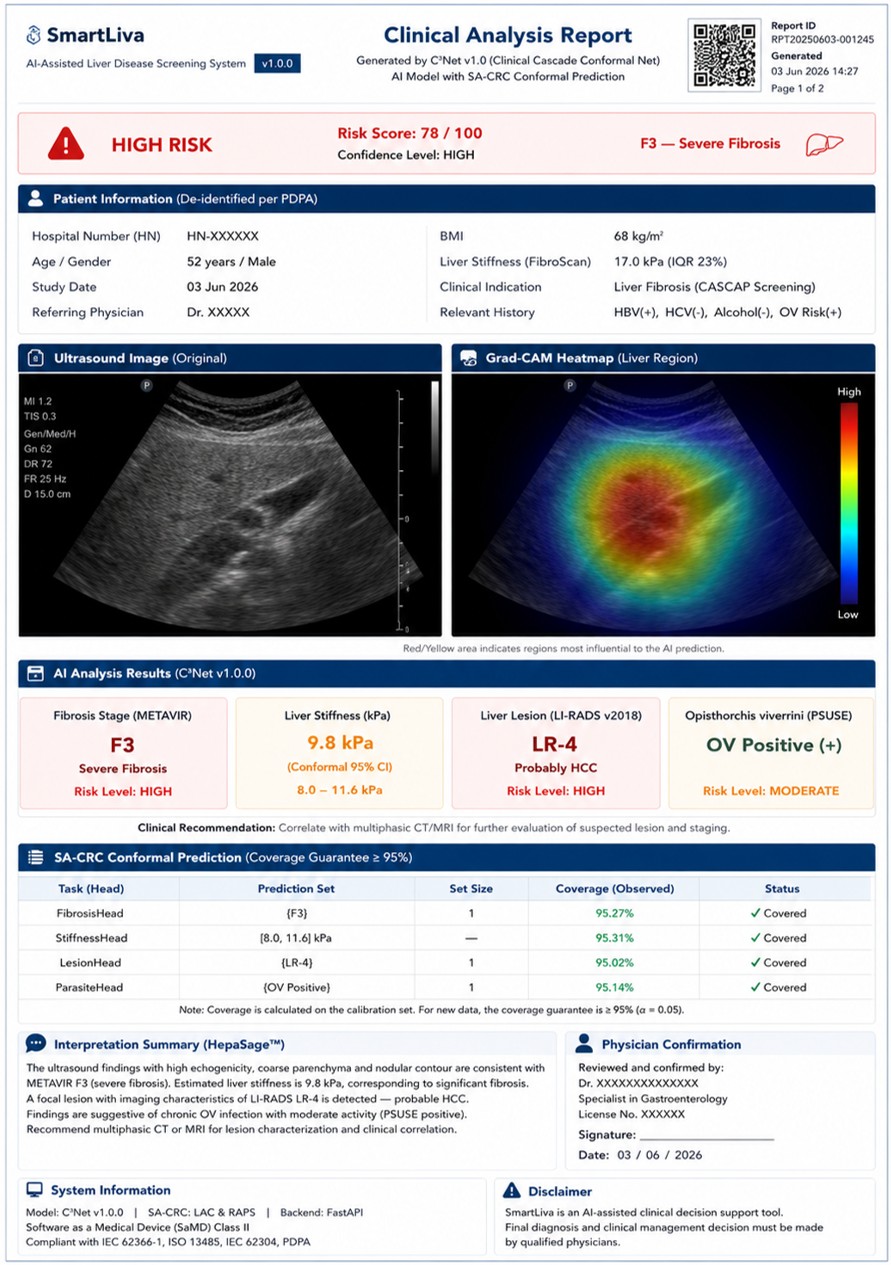Click the Status column header

(782, 888)
